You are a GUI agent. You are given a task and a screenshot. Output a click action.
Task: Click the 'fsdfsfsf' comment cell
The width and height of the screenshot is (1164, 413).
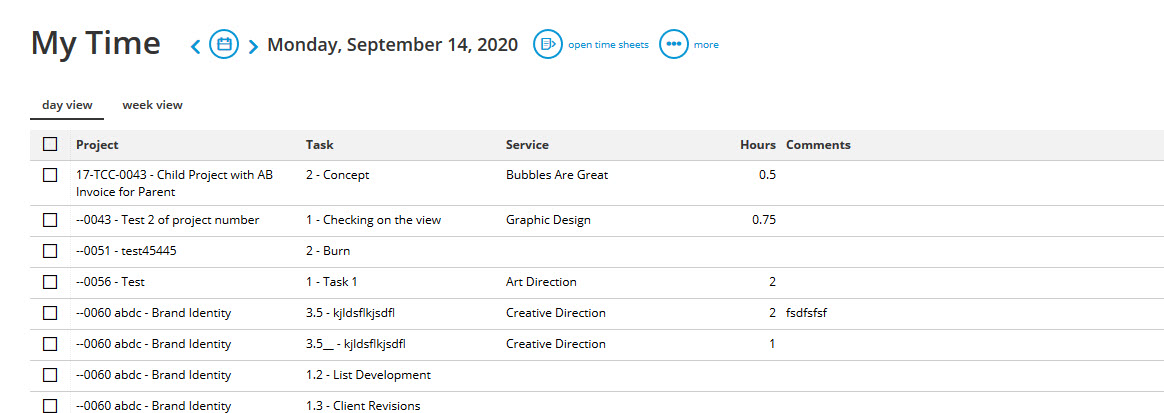(806, 313)
